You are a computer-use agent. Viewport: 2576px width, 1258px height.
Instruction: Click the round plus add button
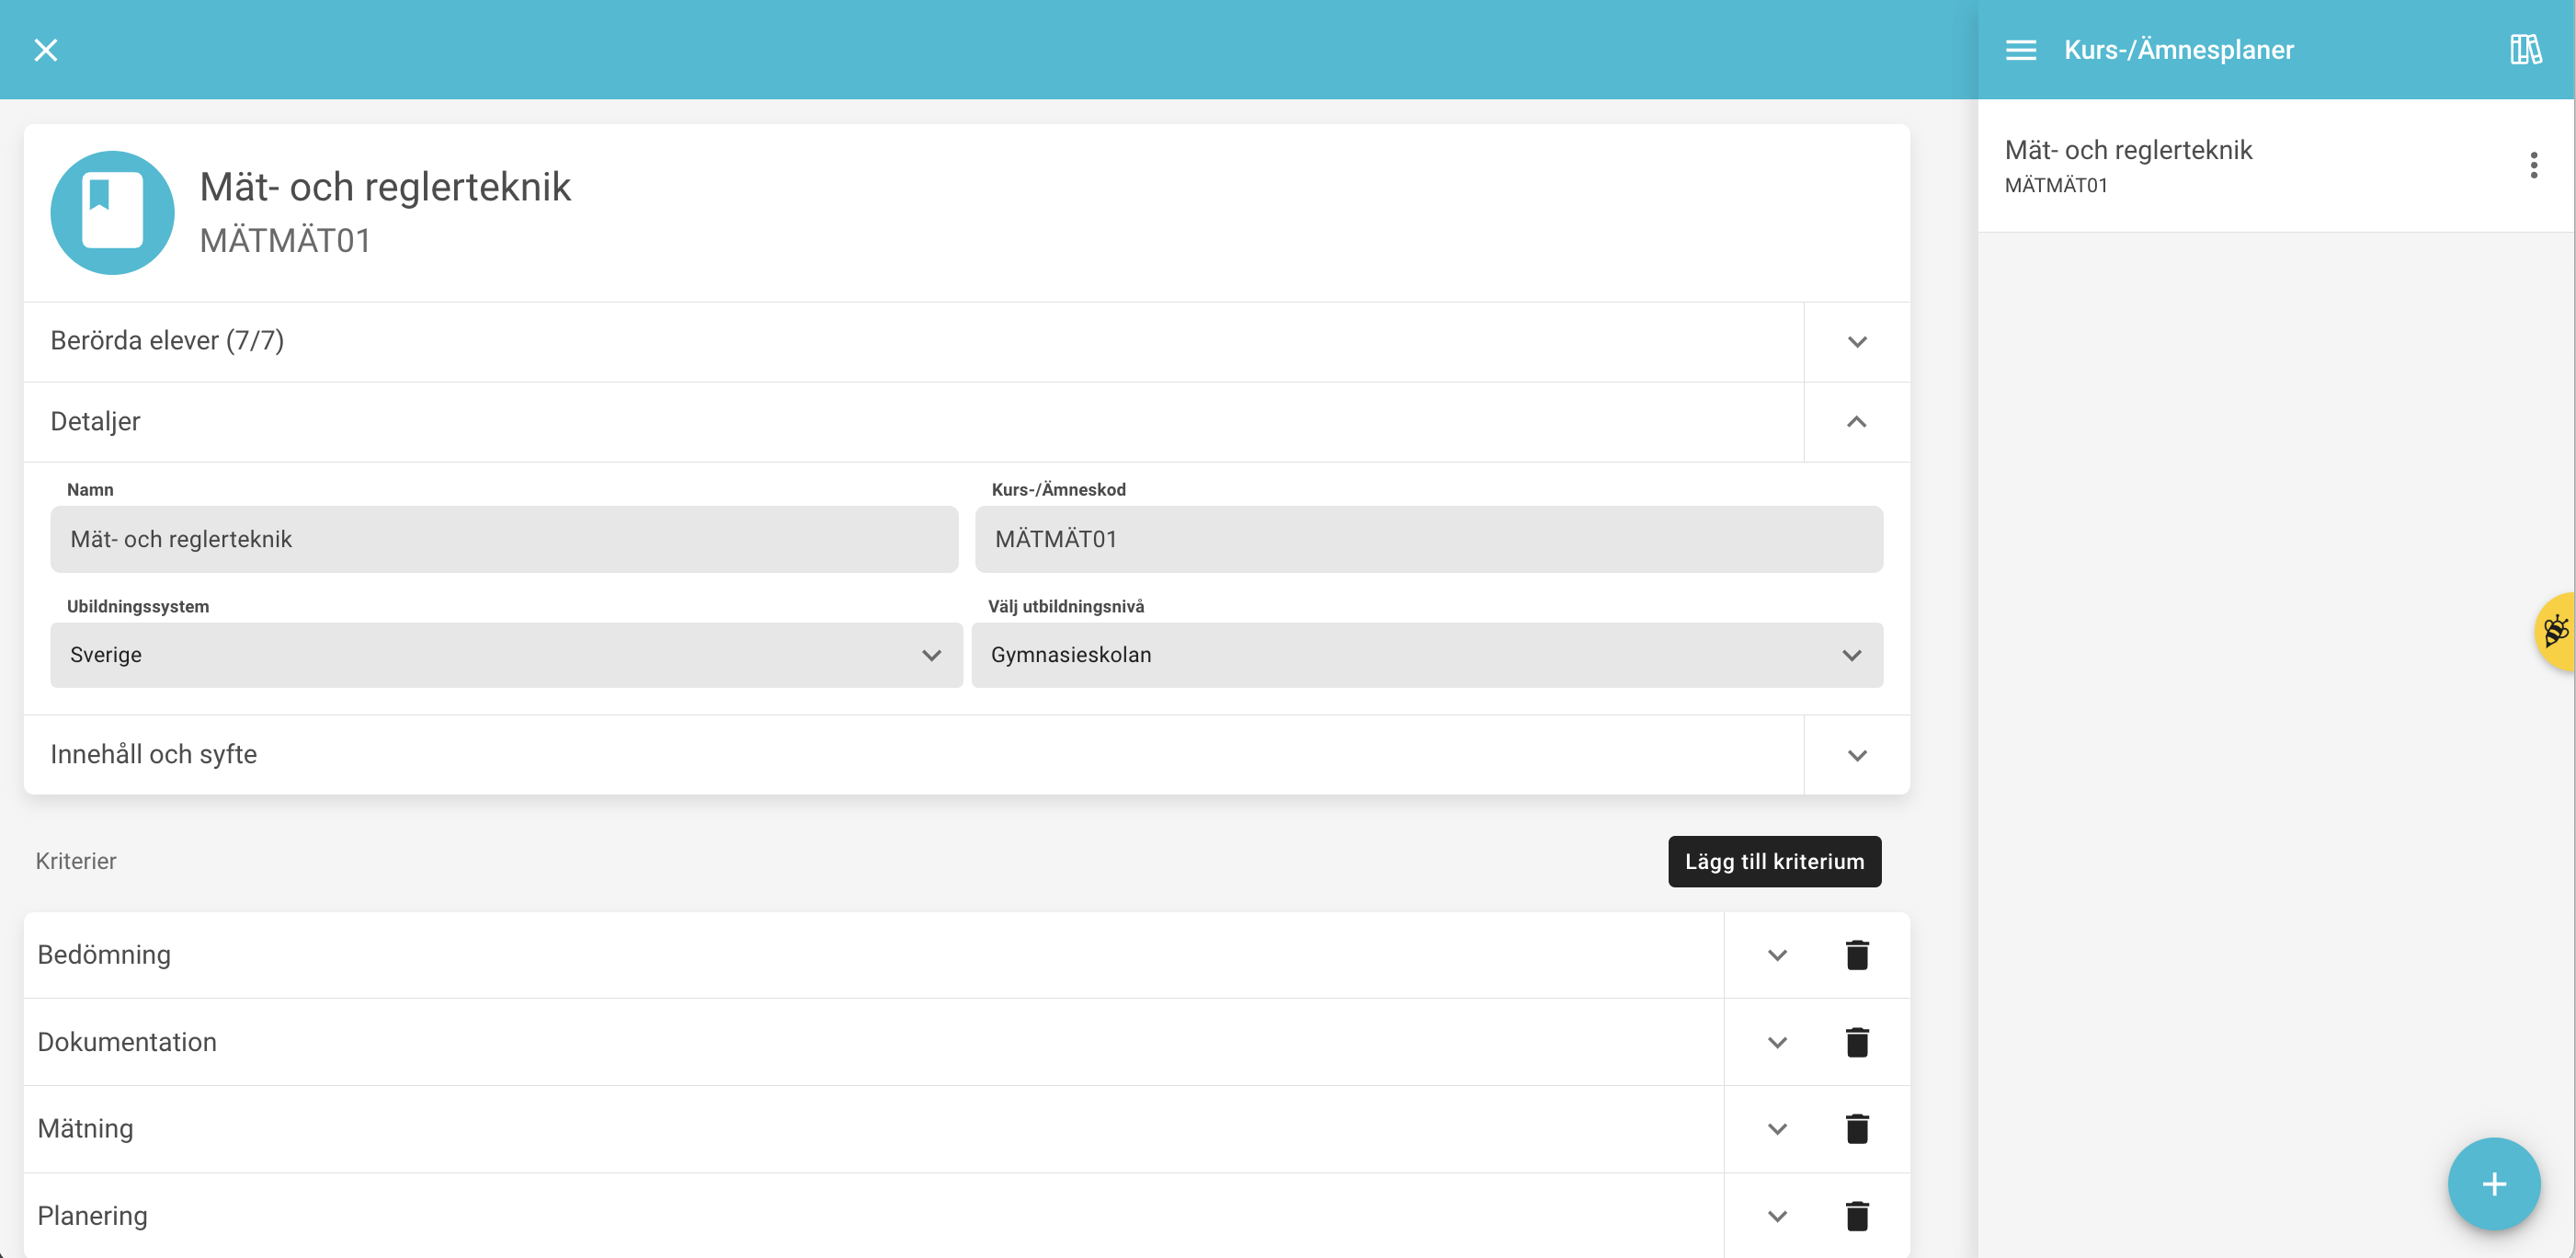coord(2493,1184)
